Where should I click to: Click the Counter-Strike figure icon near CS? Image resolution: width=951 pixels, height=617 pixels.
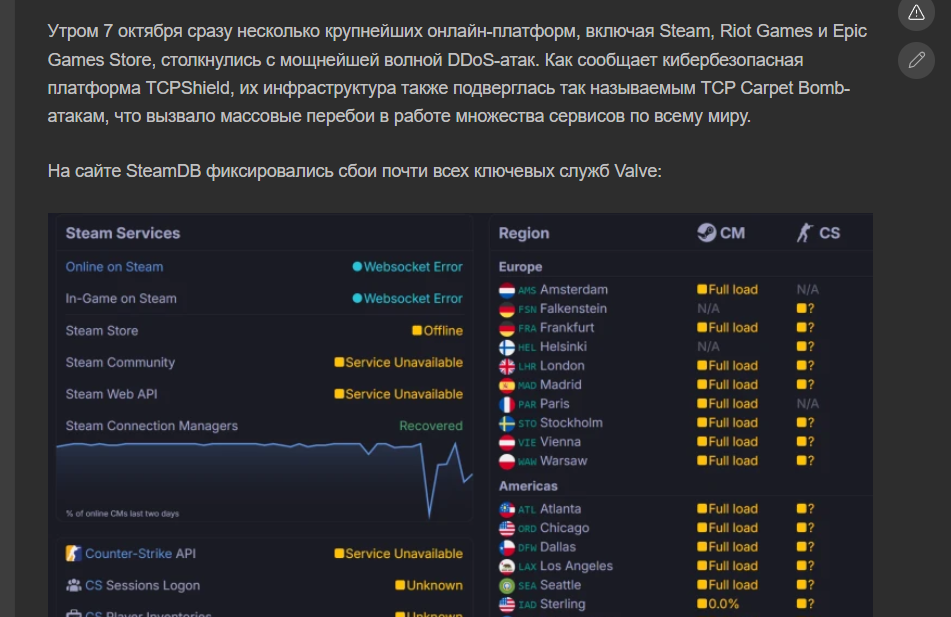coord(804,233)
